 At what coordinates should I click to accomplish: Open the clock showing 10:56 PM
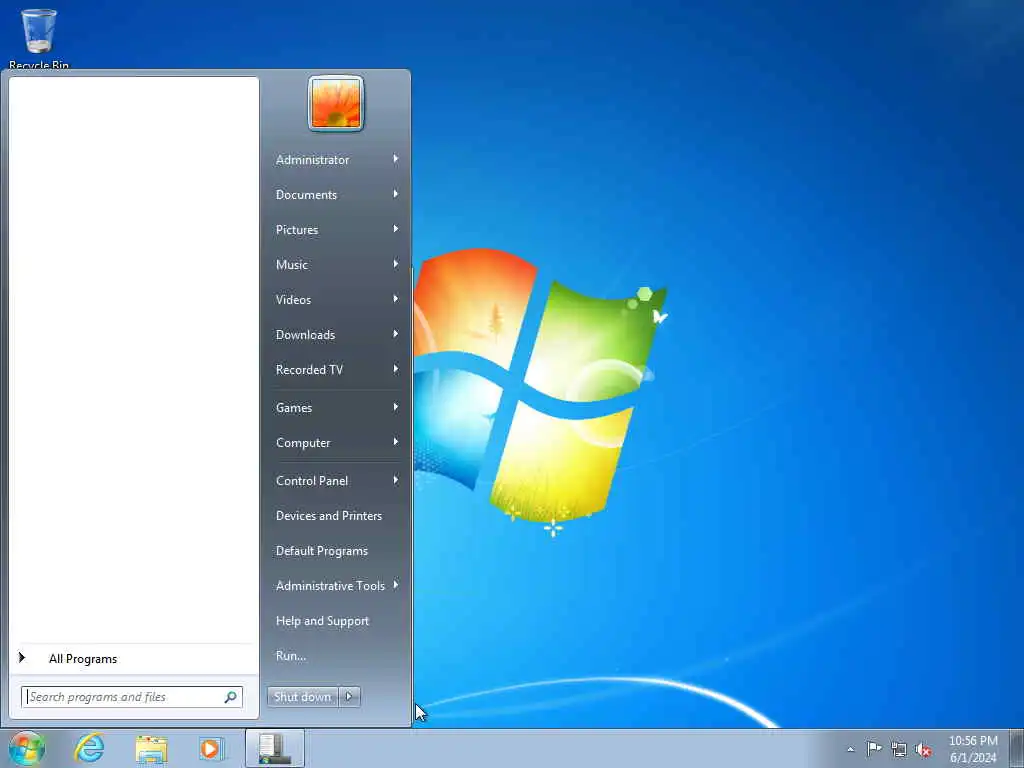(x=973, y=749)
